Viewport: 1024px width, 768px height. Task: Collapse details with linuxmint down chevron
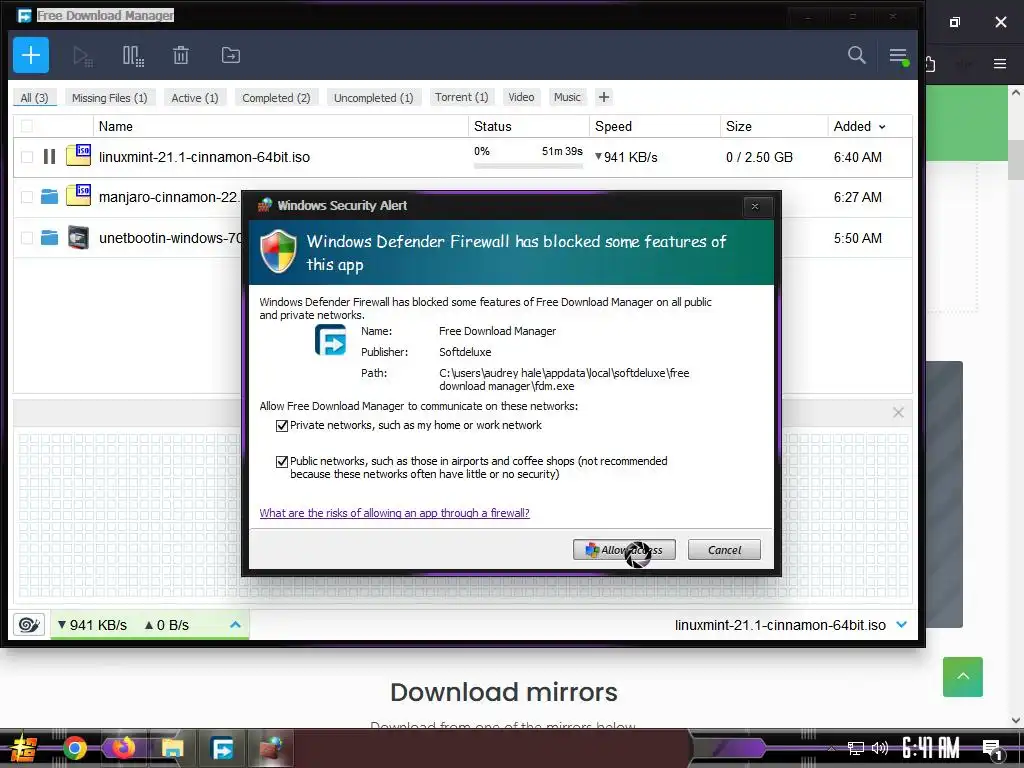[x=902, y=624]
